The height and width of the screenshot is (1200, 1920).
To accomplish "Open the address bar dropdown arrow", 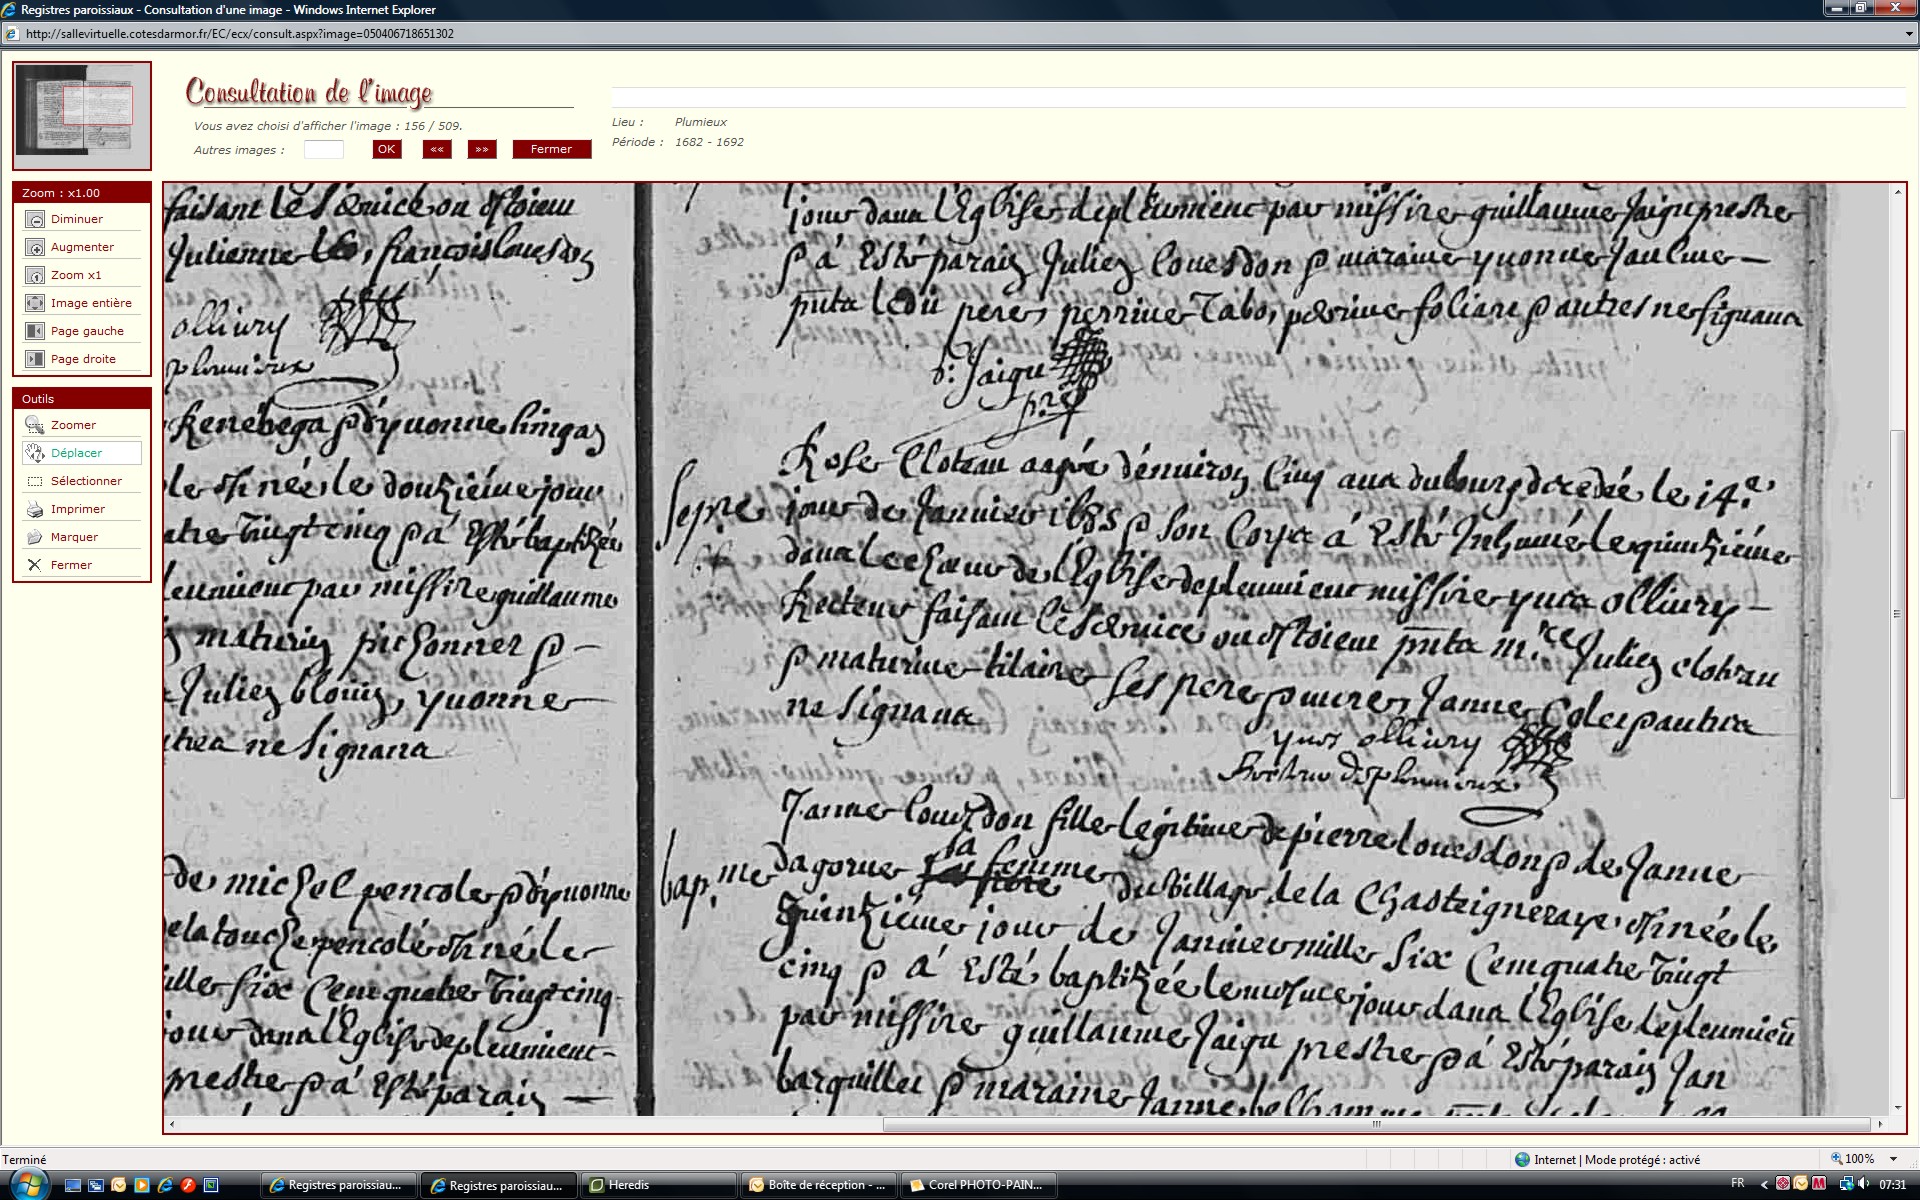I will coord(1909,34).
